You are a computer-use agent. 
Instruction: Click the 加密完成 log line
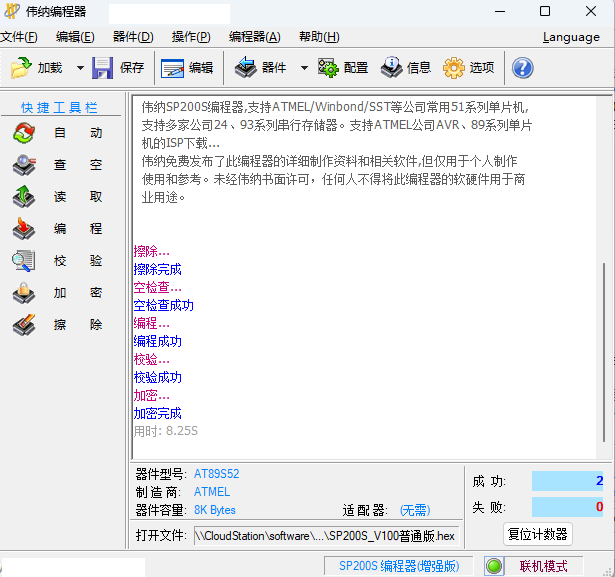click(x=157, y=413)
